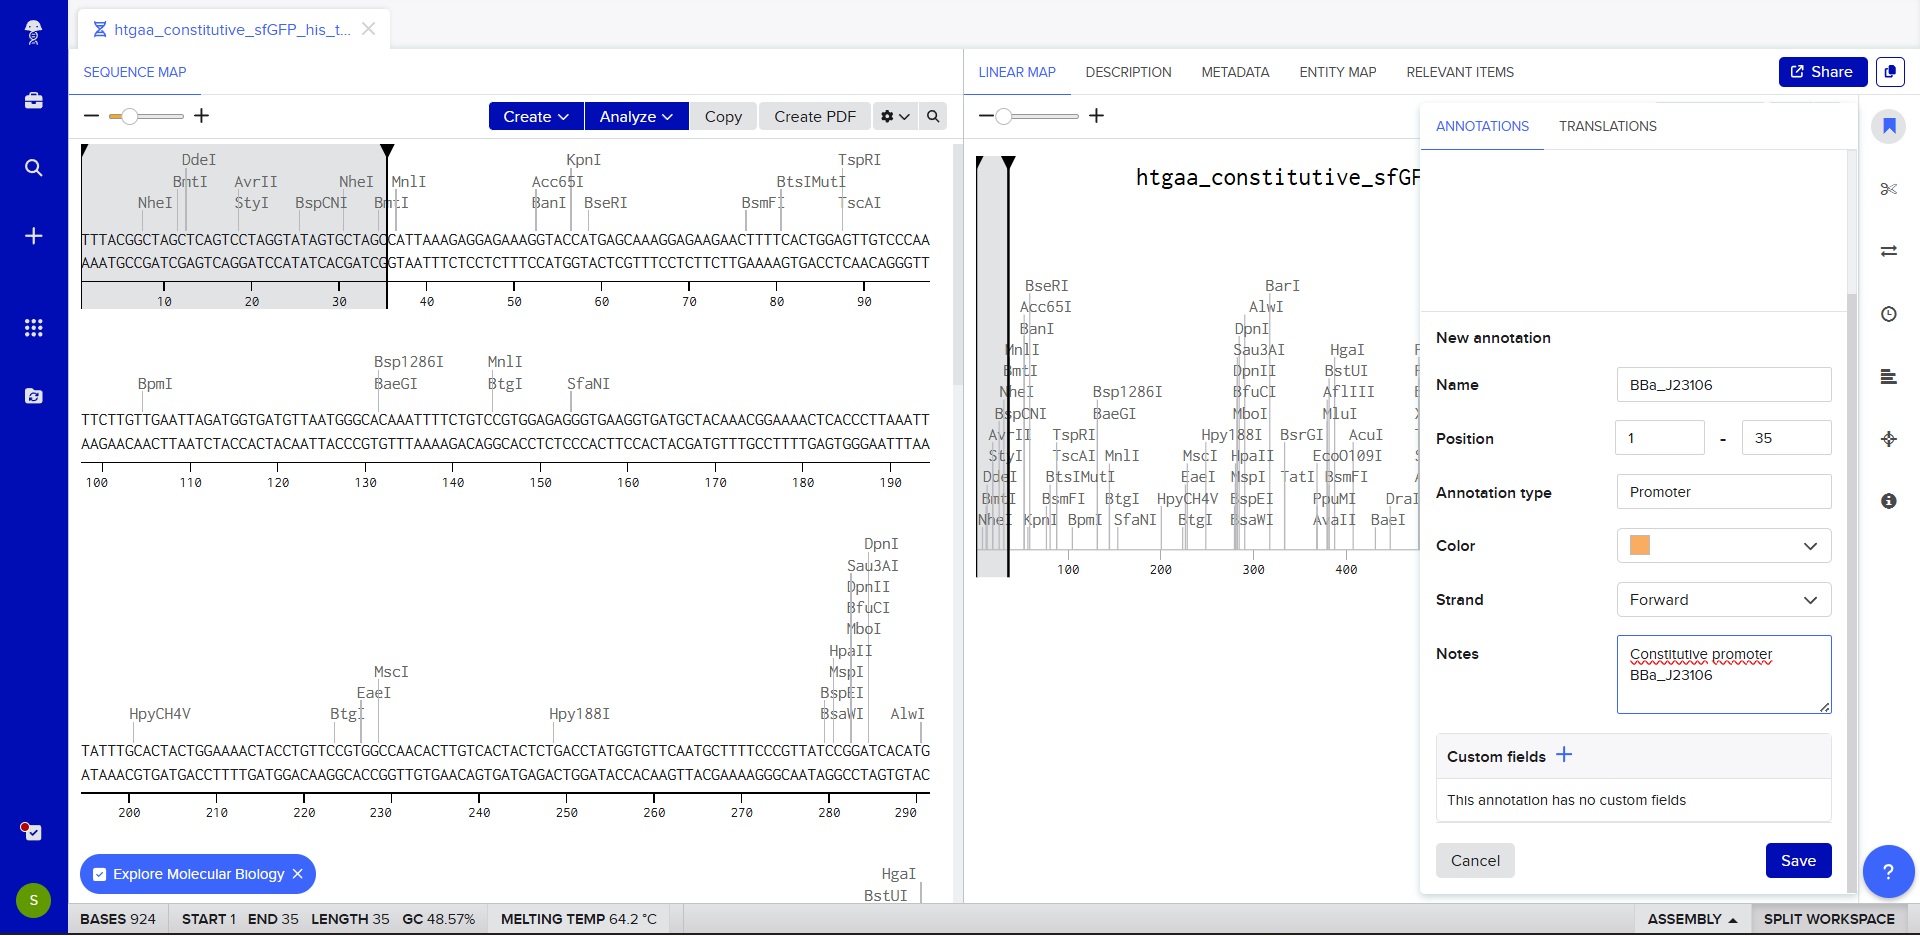Viewport: 1920px width, 936px height.
Task: Click the scissors digest icon in right sidebar
Action: point(1888,189)
